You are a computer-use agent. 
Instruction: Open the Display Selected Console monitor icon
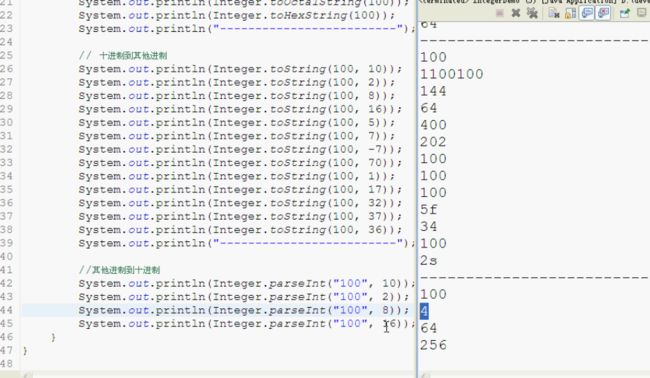(641, 13)
